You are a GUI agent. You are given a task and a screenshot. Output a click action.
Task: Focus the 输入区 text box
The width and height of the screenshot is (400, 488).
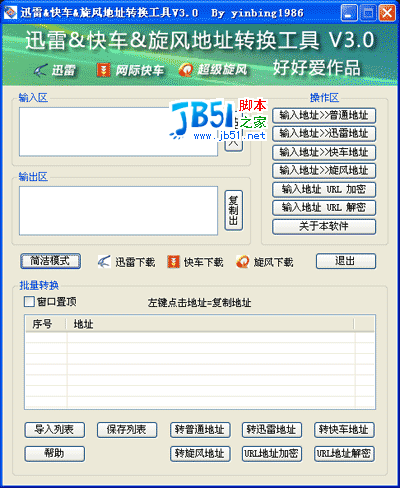point(118,132)
